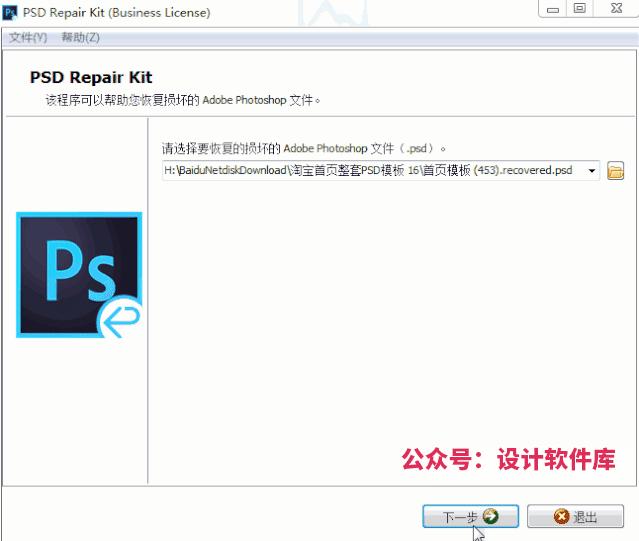Click the PS app icon in title bar
The height and width of the screenshot is (541, 639).
click(x=10, y=13)
